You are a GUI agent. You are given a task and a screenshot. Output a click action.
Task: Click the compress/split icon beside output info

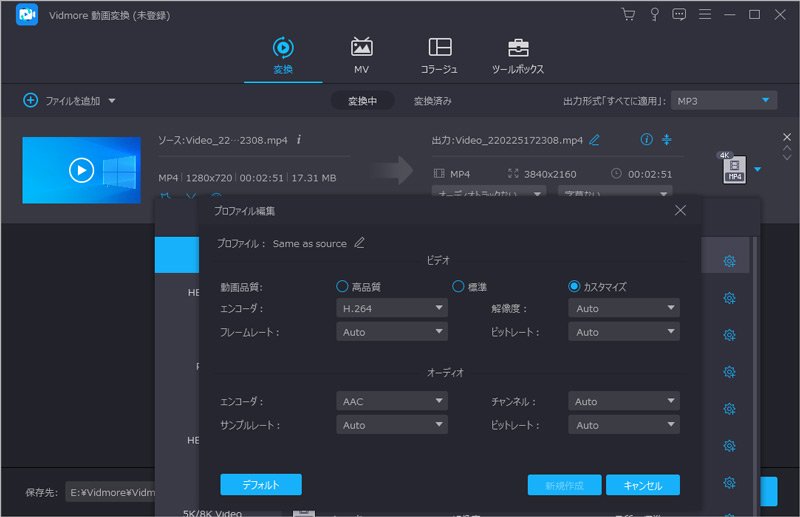coord(666,139)
